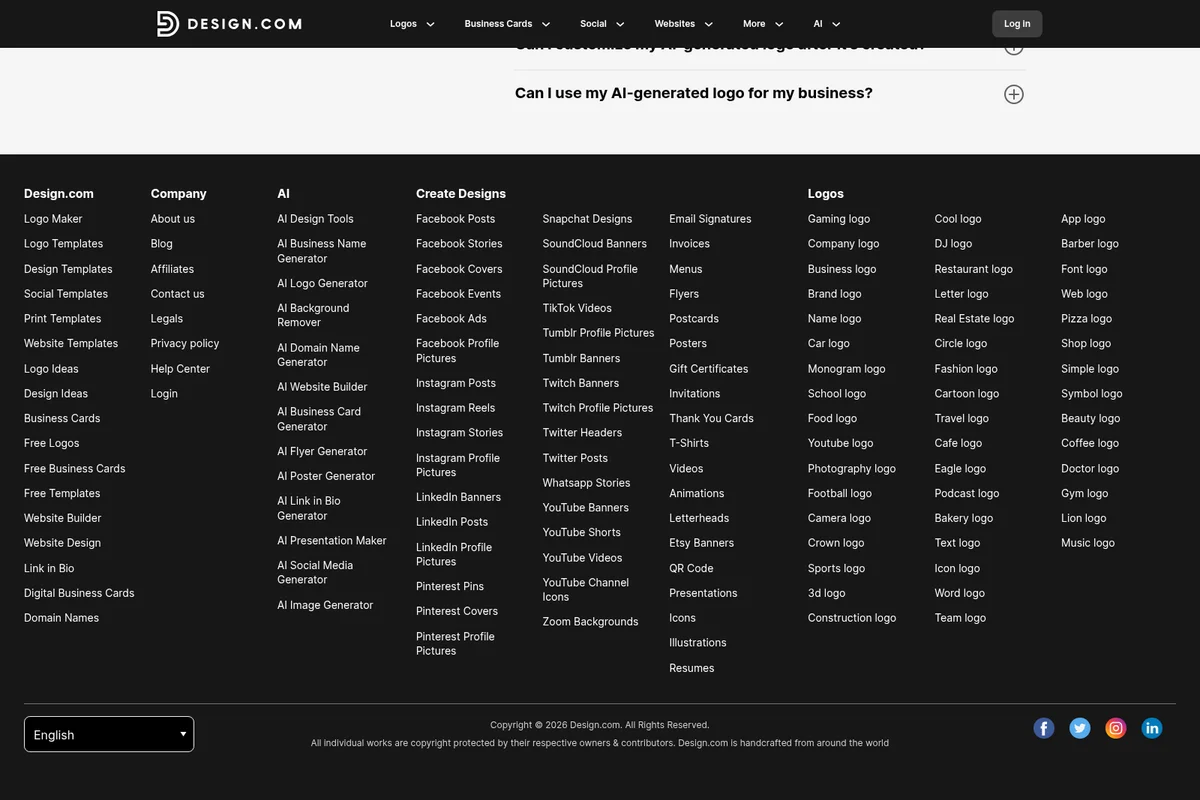The image size is (1200, 800).
Task: Open AI Website Builder link
Action: 322,387
